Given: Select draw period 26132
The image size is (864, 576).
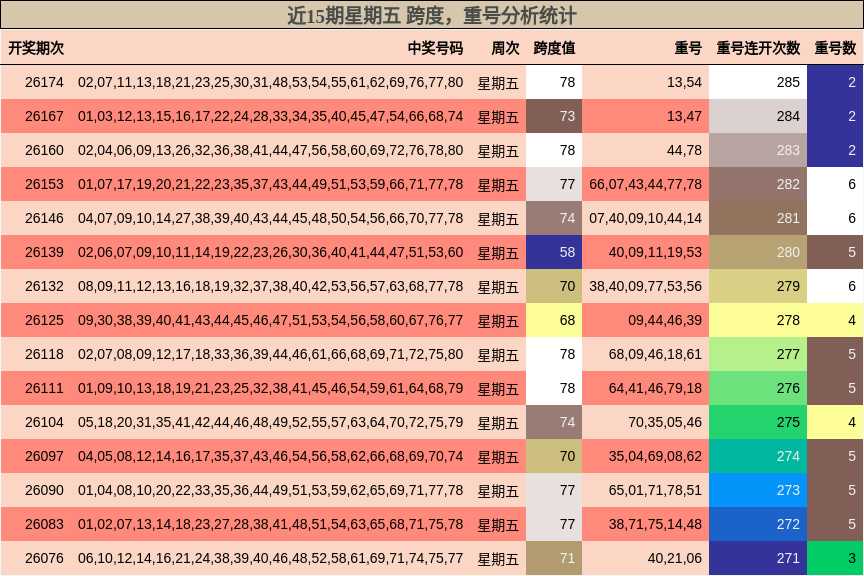Looking at the screenshot, I should (44, 286).
